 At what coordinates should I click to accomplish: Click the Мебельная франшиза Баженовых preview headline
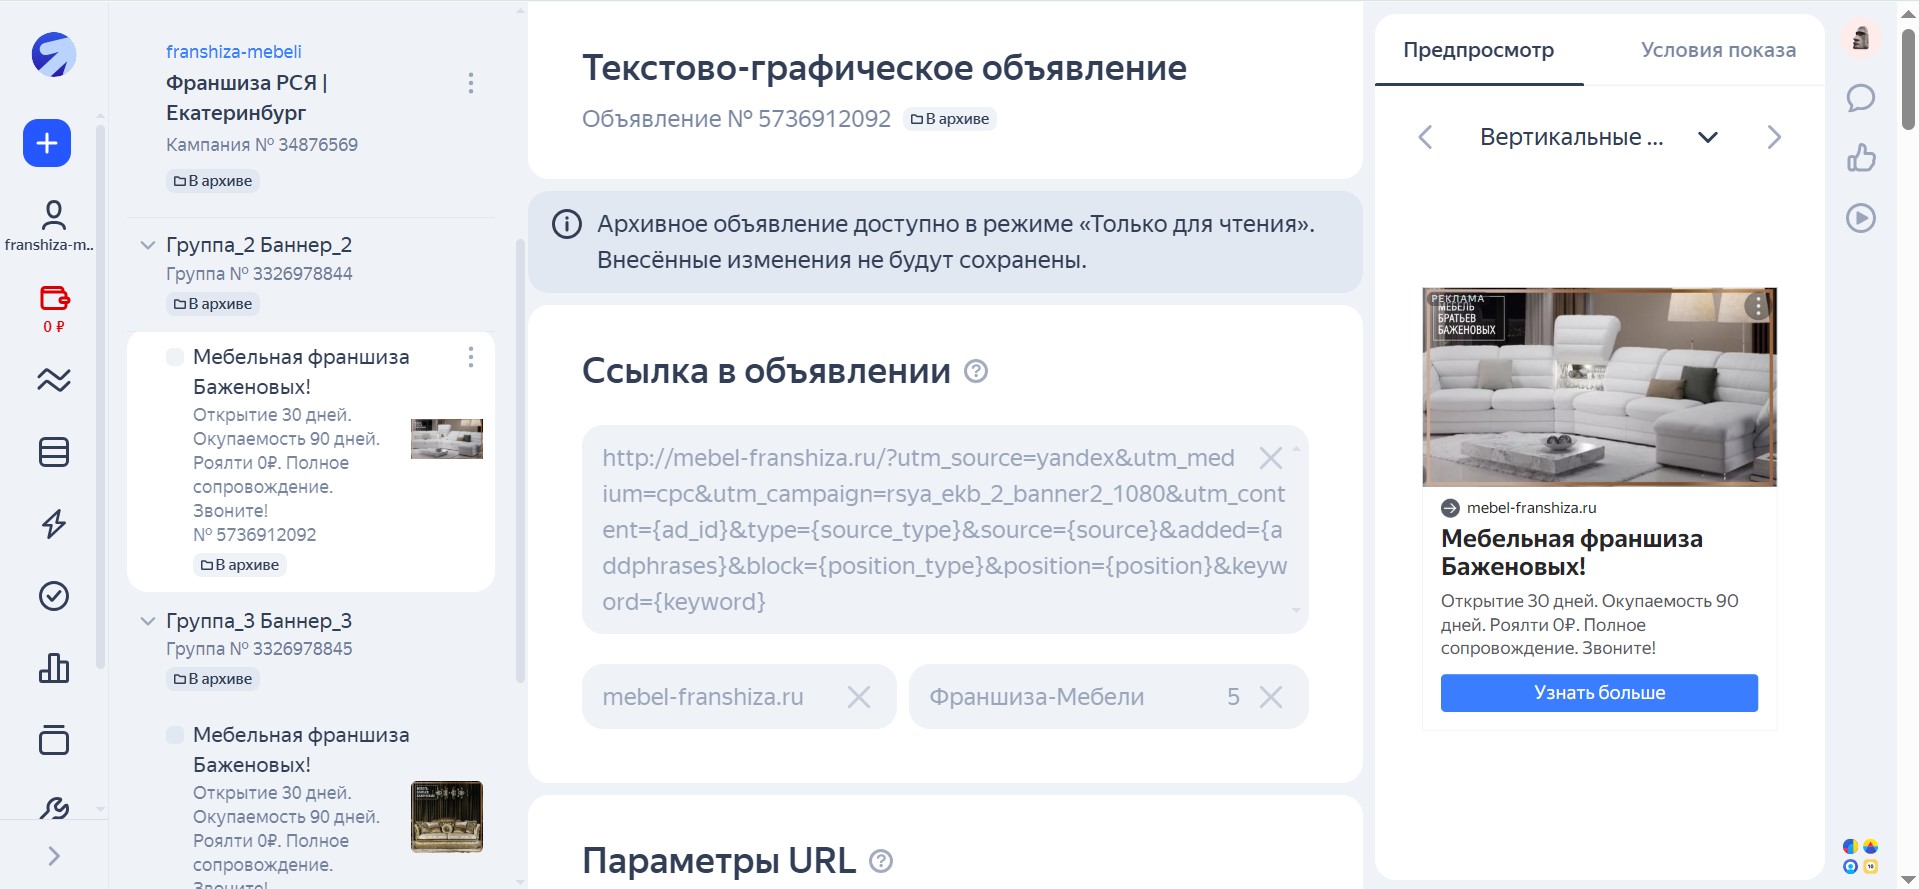point(1571,552)
